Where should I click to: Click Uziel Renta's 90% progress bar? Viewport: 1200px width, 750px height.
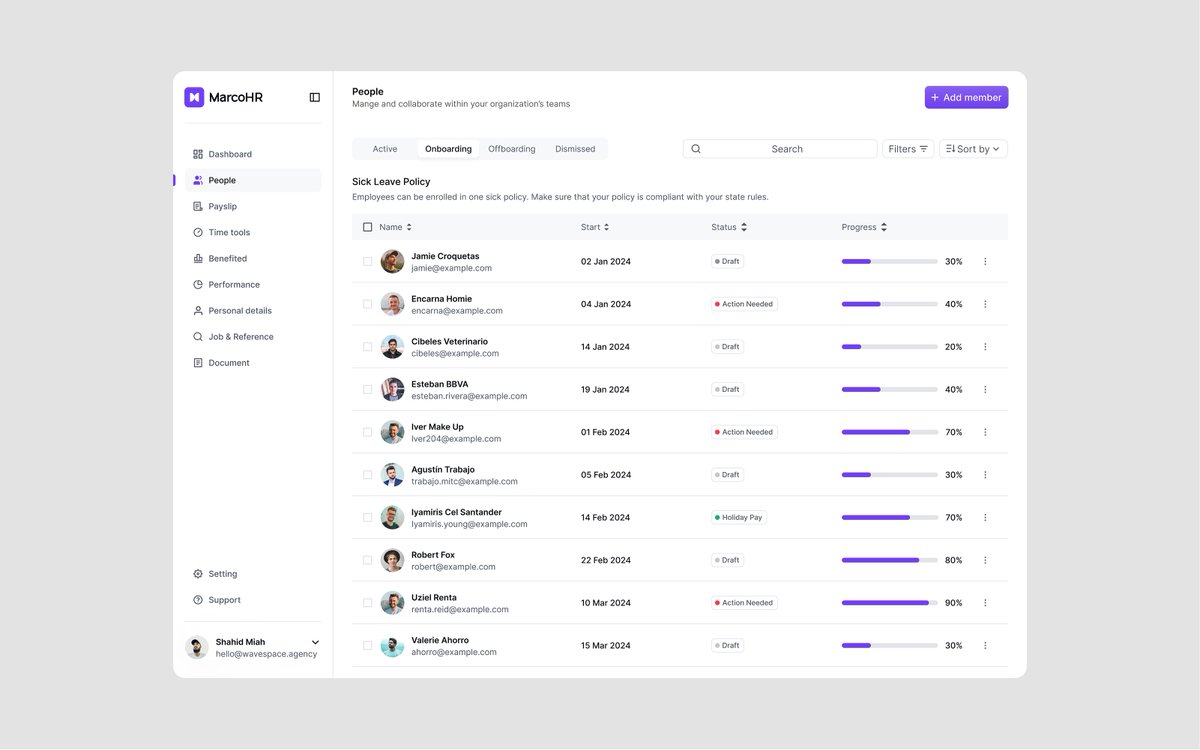pos(889,603)
